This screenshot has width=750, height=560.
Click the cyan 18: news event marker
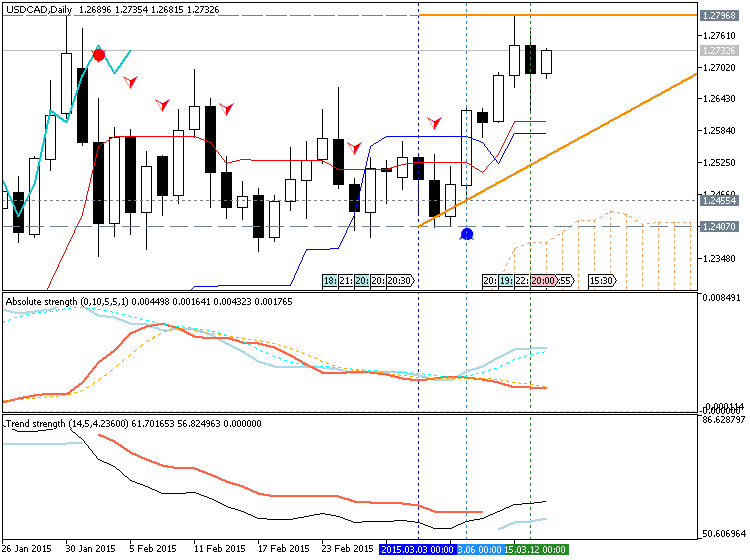pyautogui.click(x=330, y=281)
